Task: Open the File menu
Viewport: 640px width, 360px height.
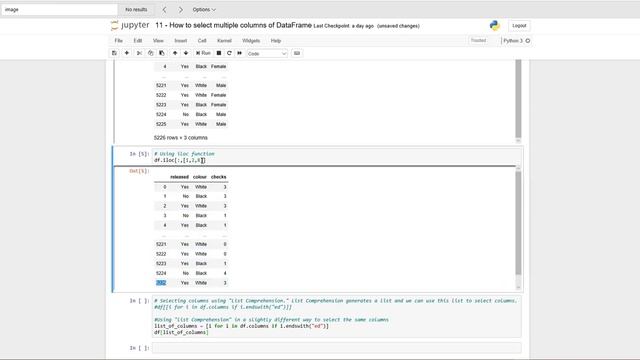Action: (x=118, y=41)
